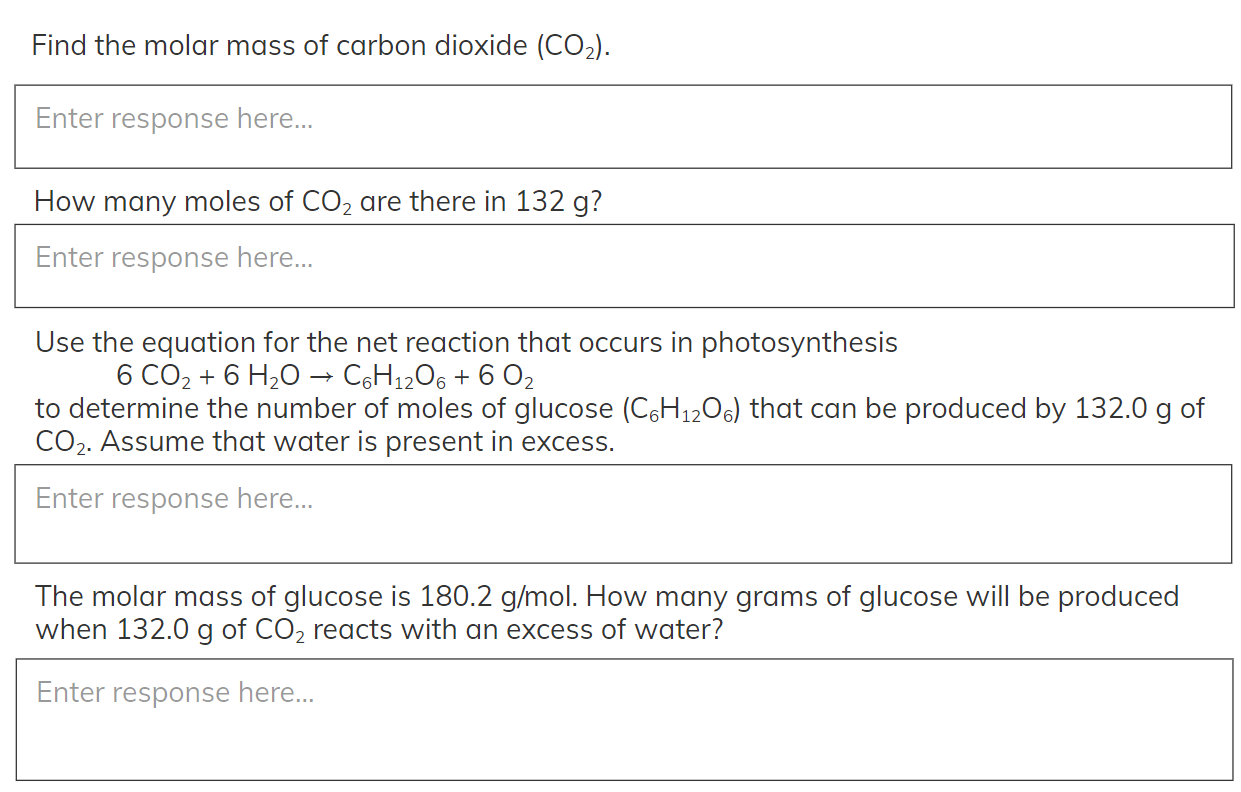
Task: Click the carbon dioxide molar mass question
Action: click(320, 44)
